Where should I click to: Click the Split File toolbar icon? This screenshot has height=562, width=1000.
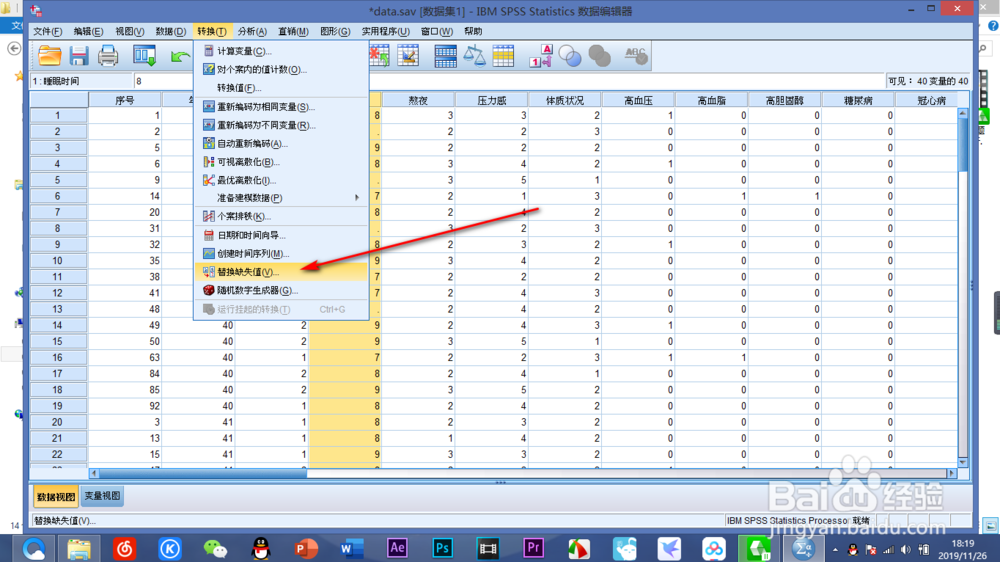pyautogui.click(x=445, y=56)
